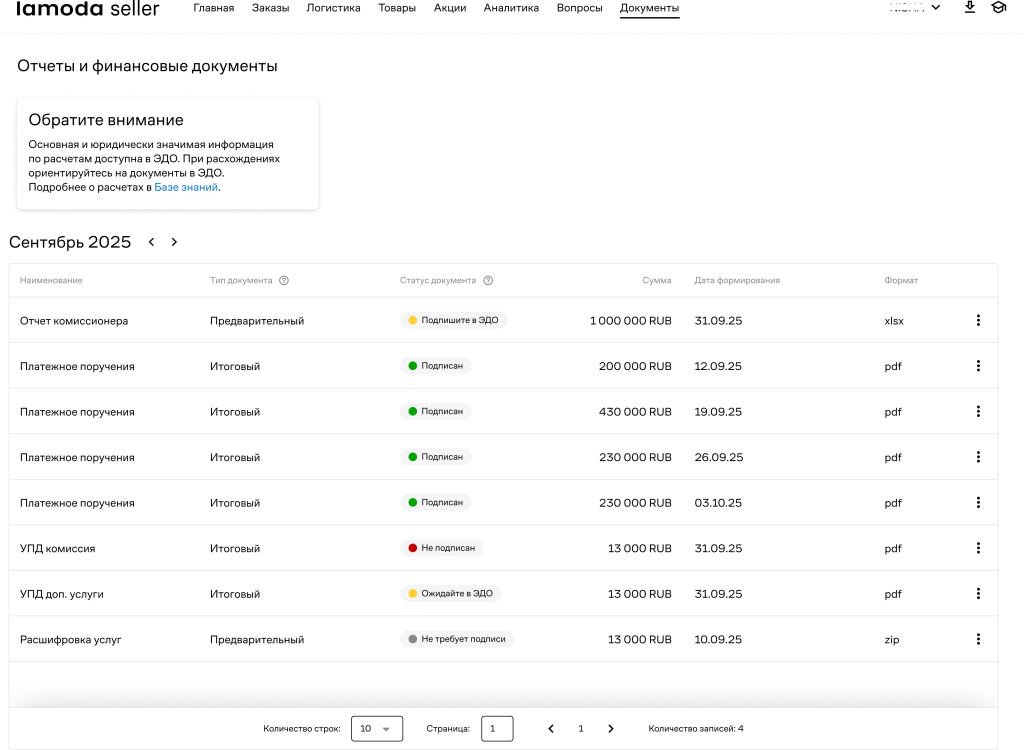This screenshot has width=1024, height=750.
Task: Open three-dot menu for УПД комиссия row
Action: [978, 548]
